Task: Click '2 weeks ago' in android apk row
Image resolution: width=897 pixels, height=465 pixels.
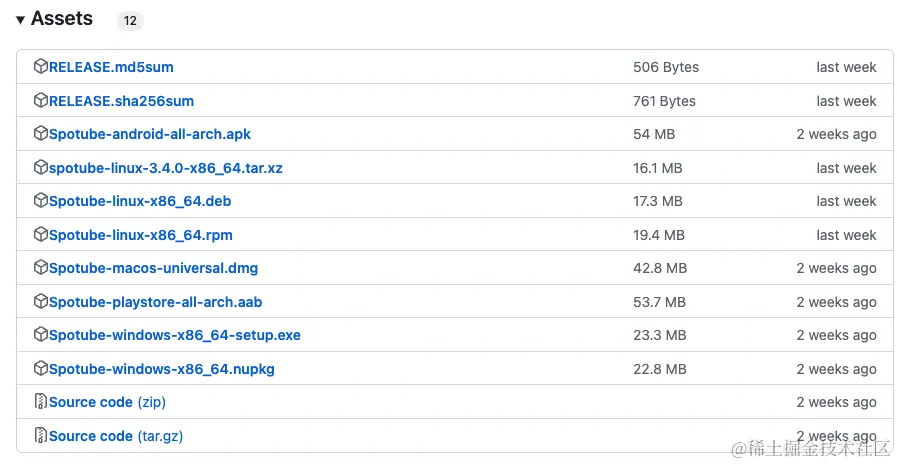Action: (836, 134)
